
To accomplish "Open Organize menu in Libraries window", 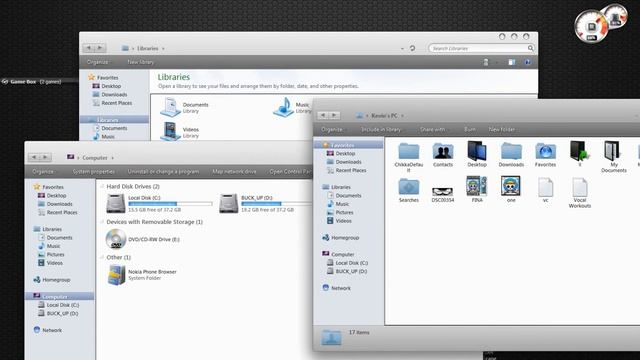I will pyautogui.click(x=98, y=62).
